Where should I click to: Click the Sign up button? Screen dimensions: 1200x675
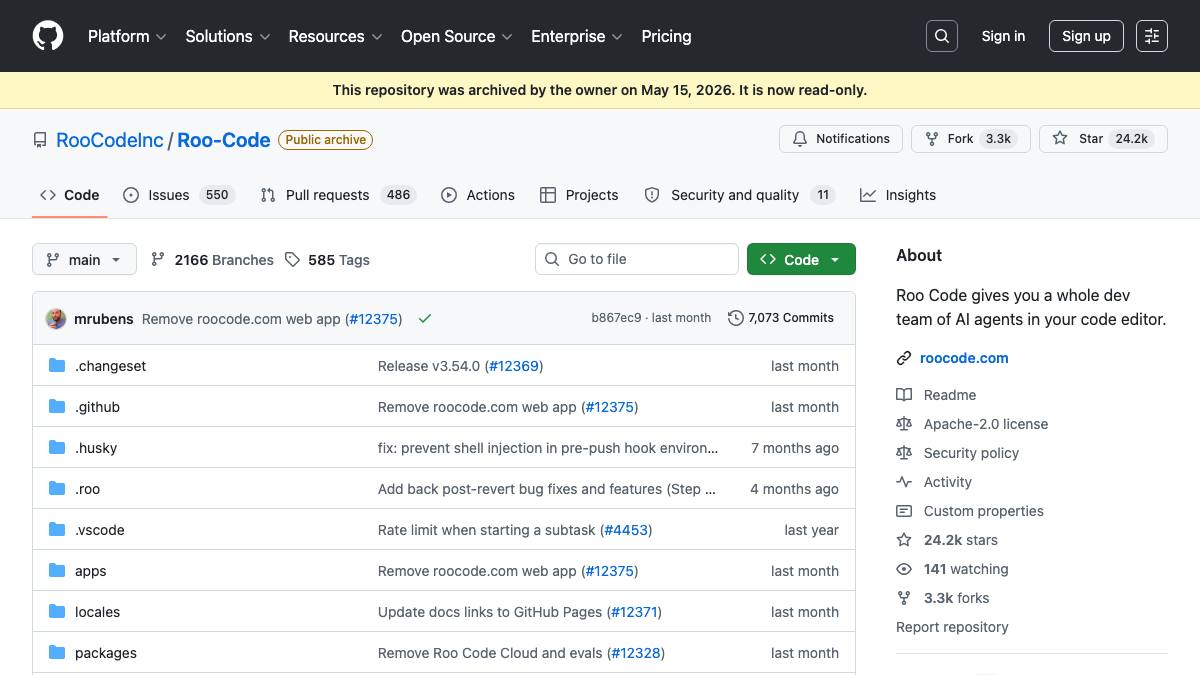[1086, 36]
